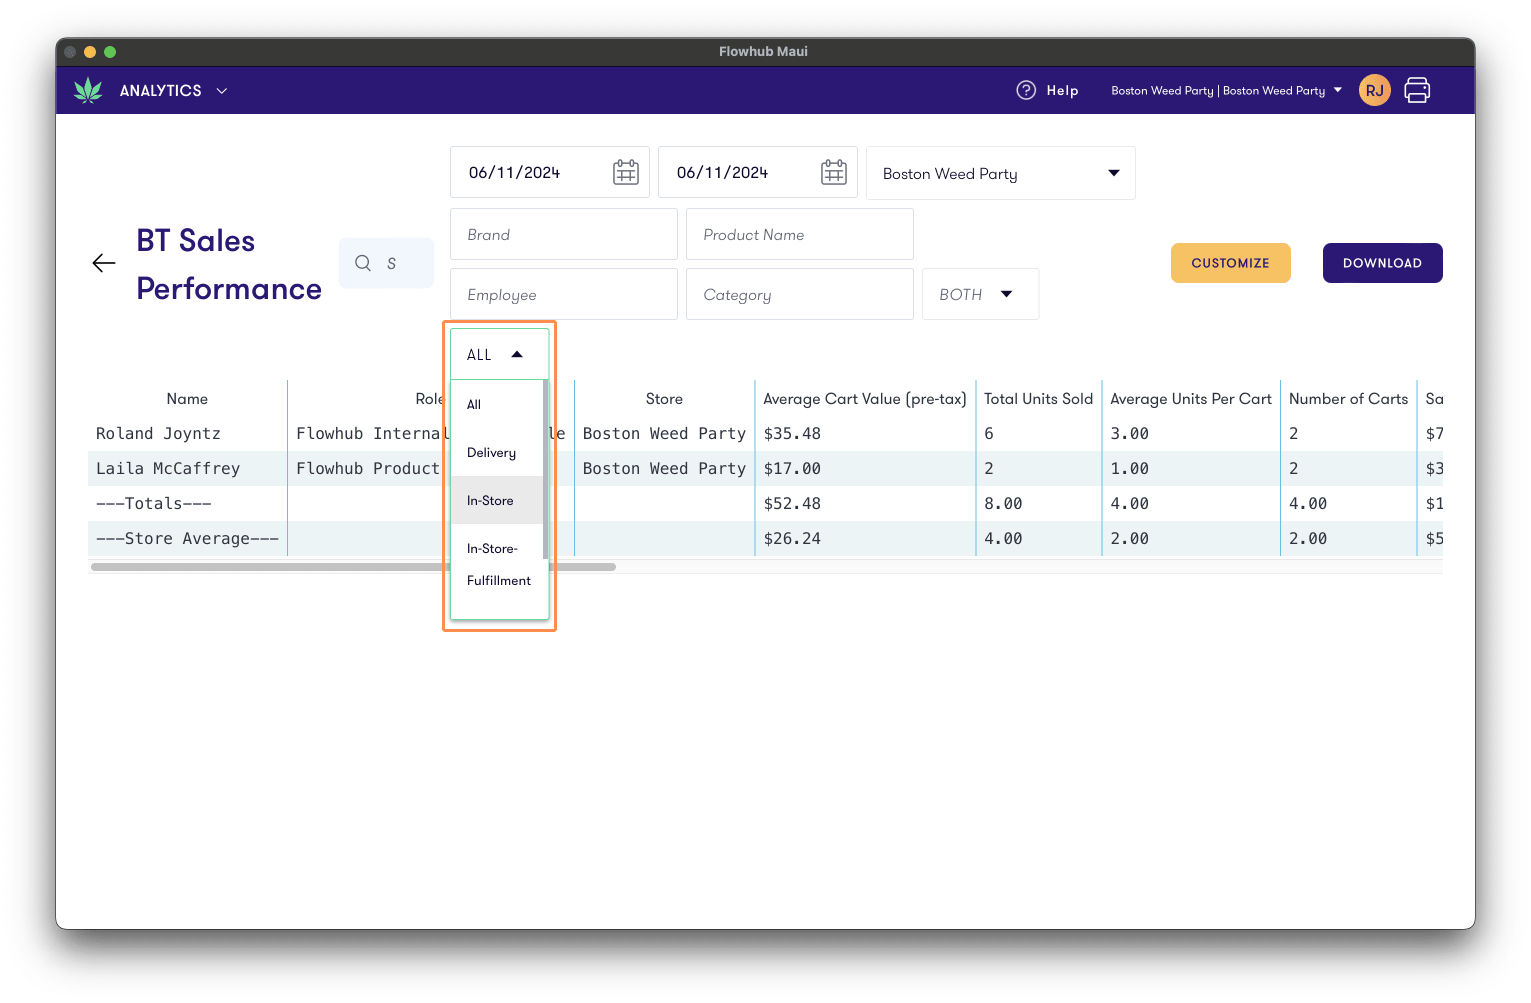
Task: Open the calendar icon for the end date
Action: click(834, 171)
